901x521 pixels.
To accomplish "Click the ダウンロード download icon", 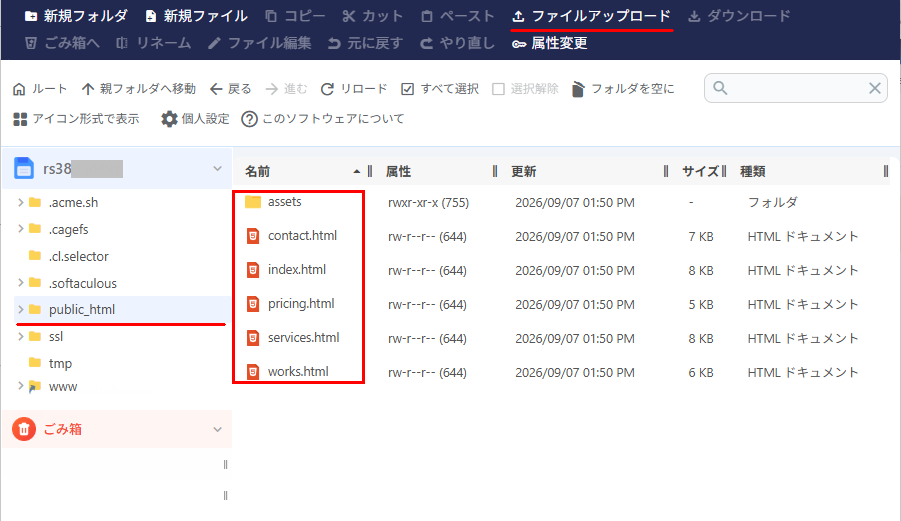I will point(694,16).
